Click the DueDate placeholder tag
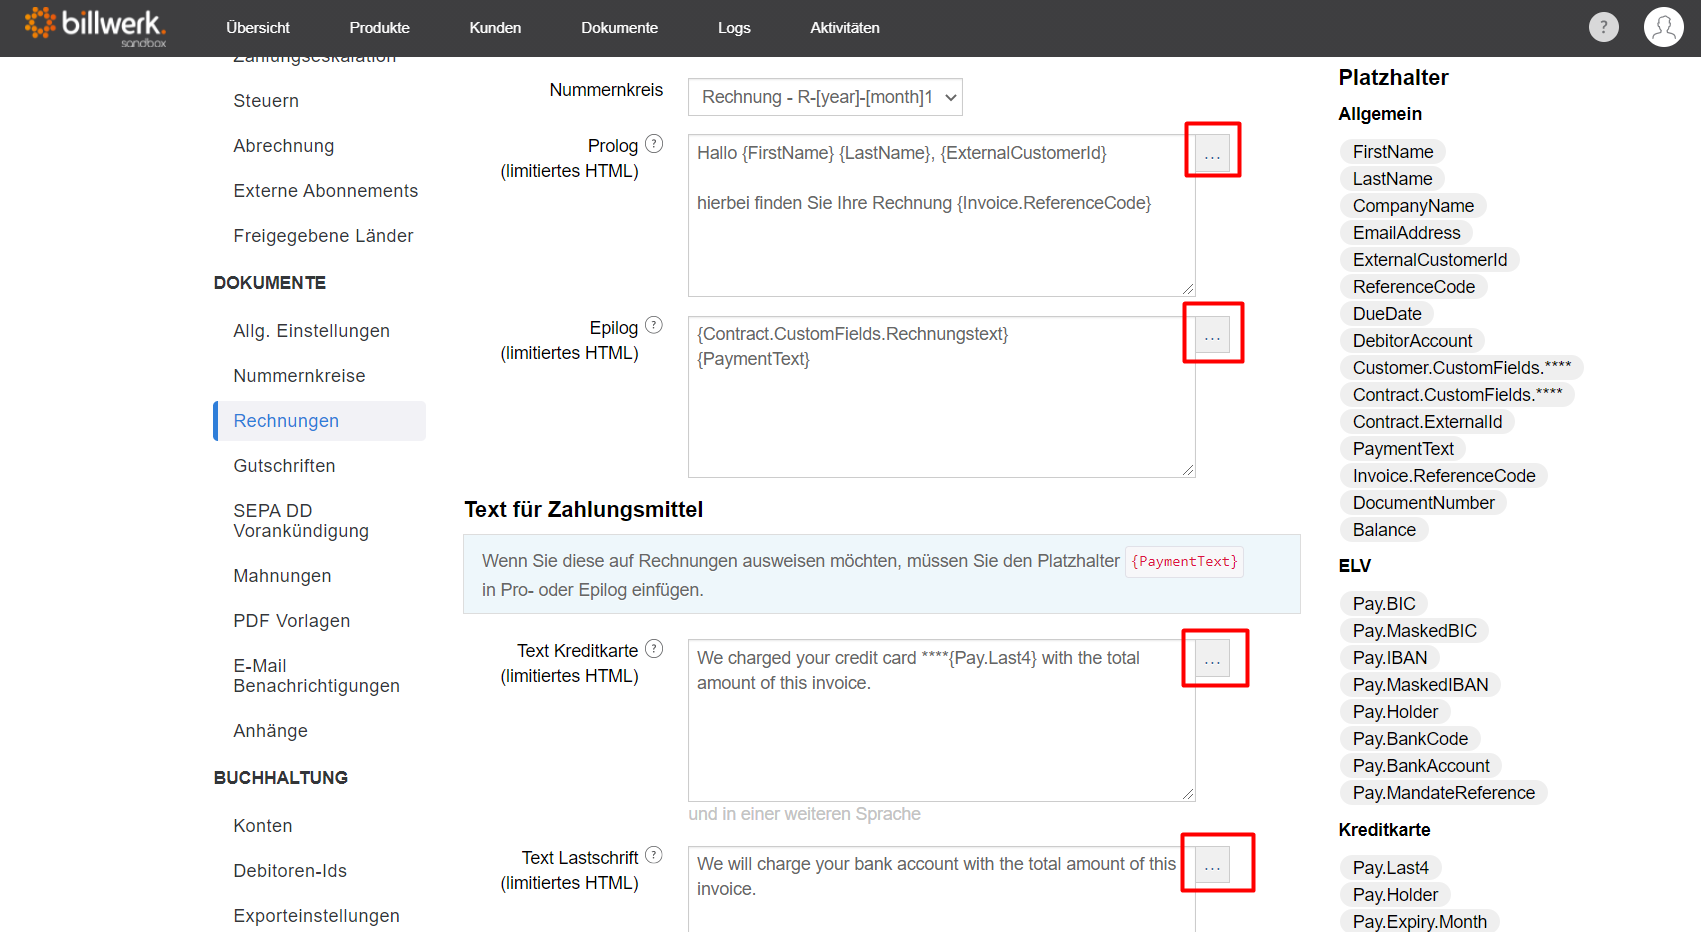Viewport: 1701px width, 932px height. 1387,314
